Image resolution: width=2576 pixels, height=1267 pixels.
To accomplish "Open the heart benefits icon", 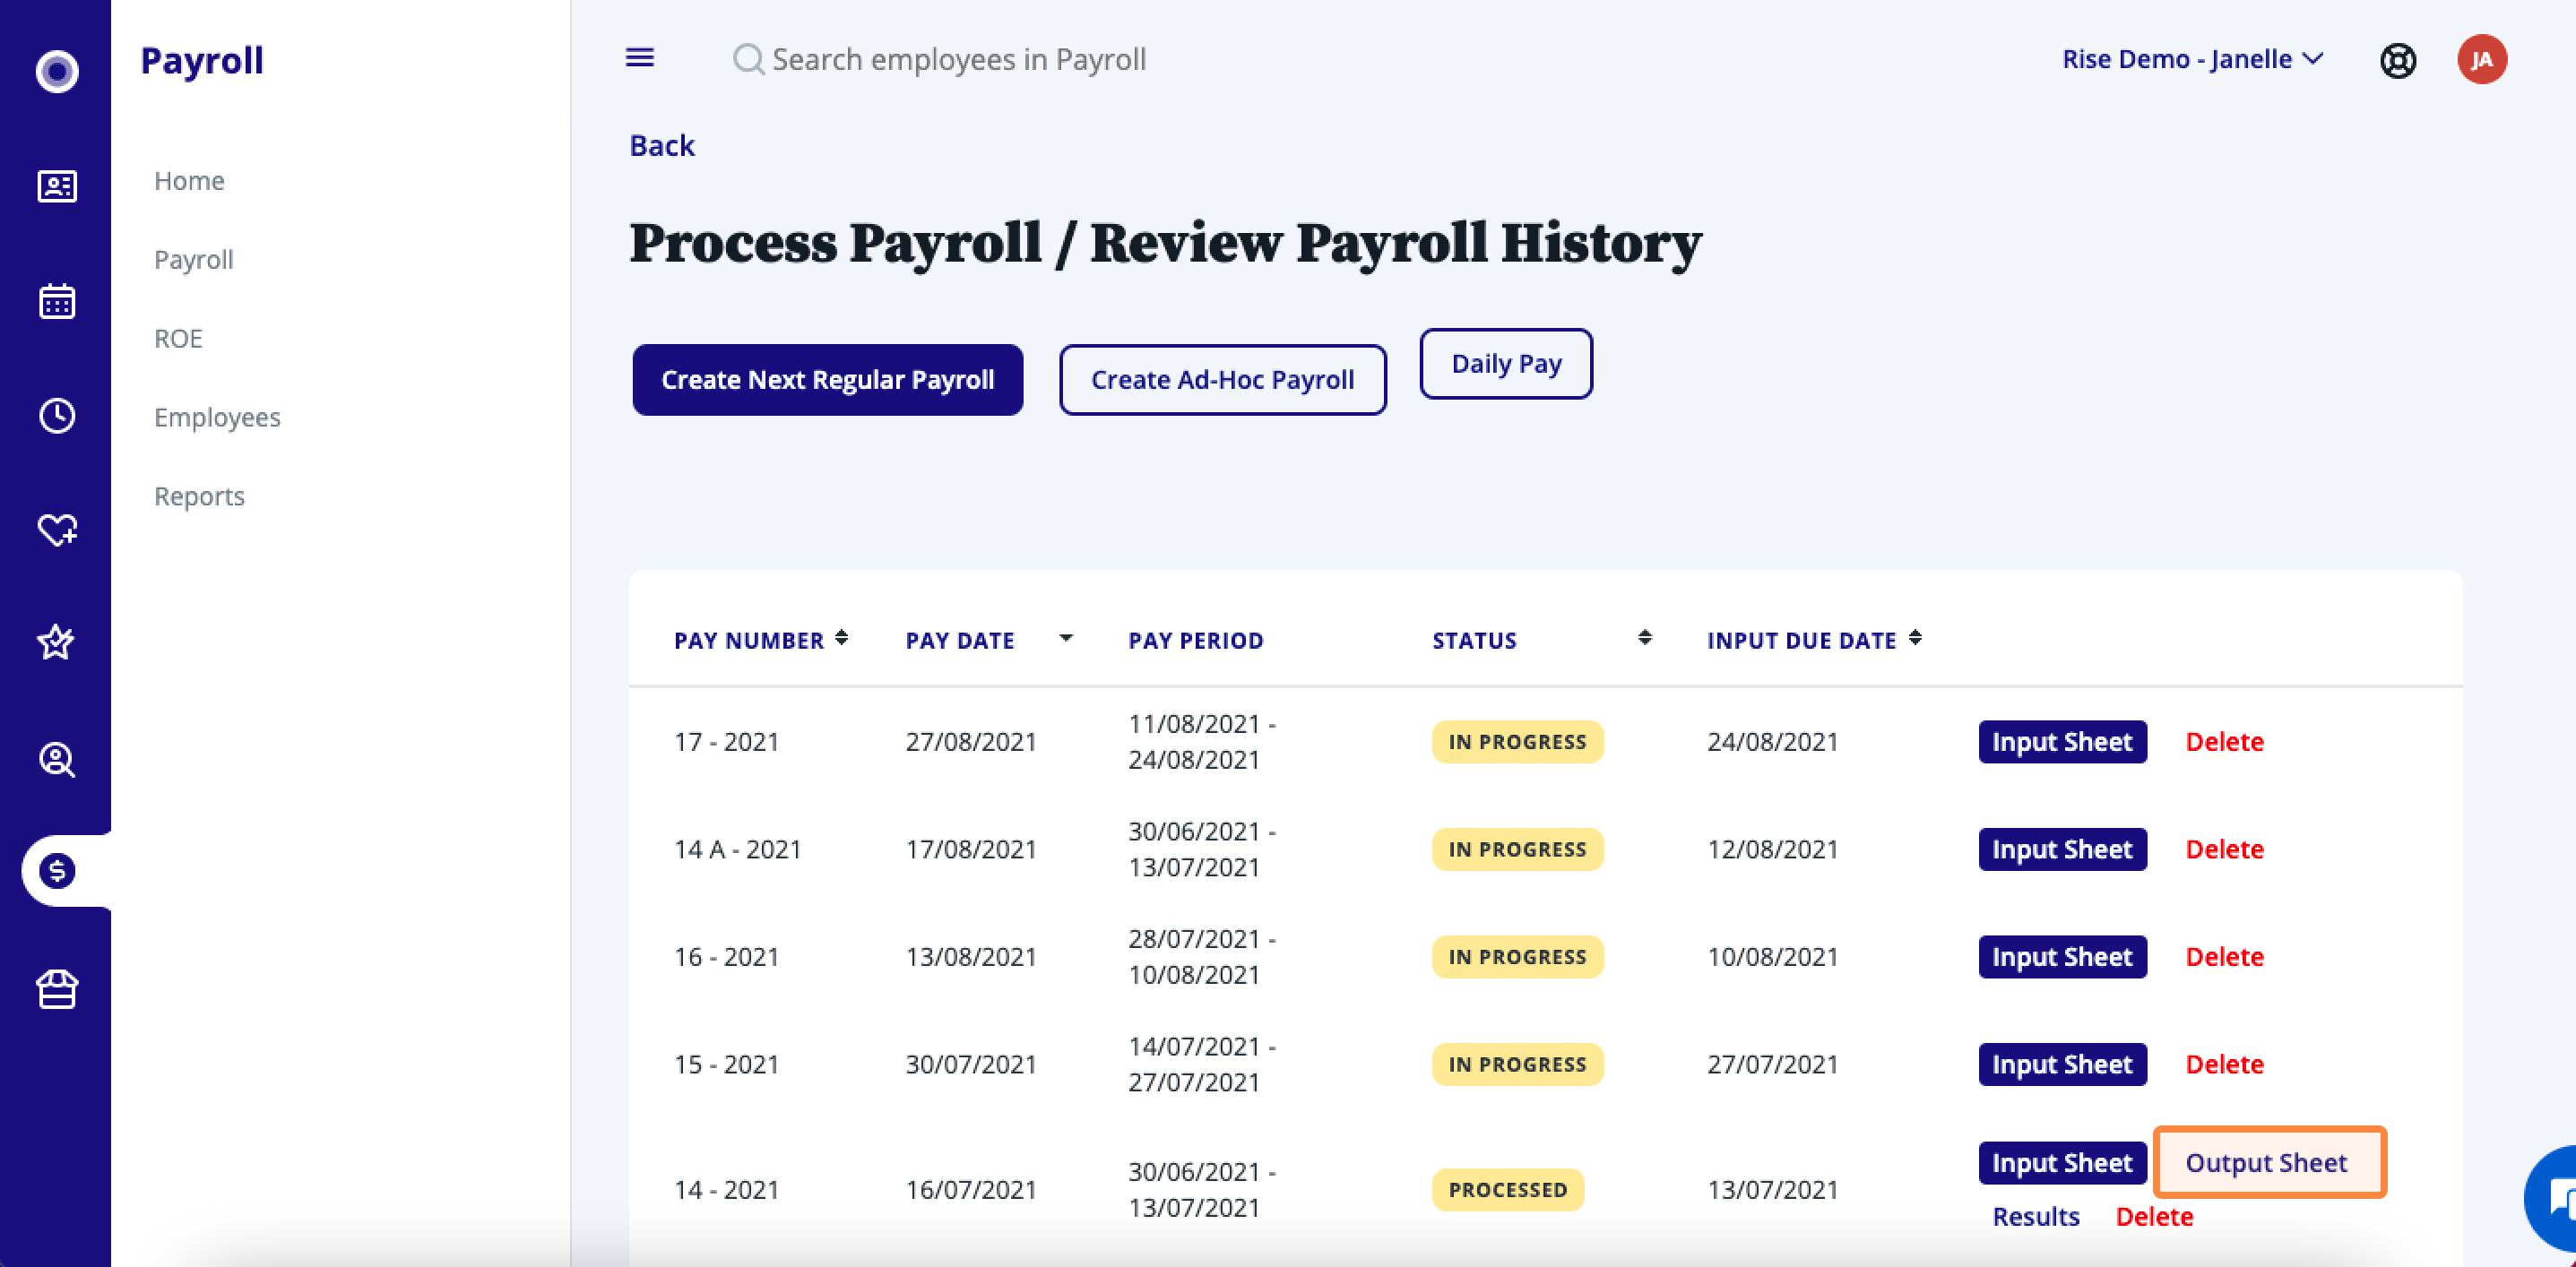I will [x=57, y=529].
